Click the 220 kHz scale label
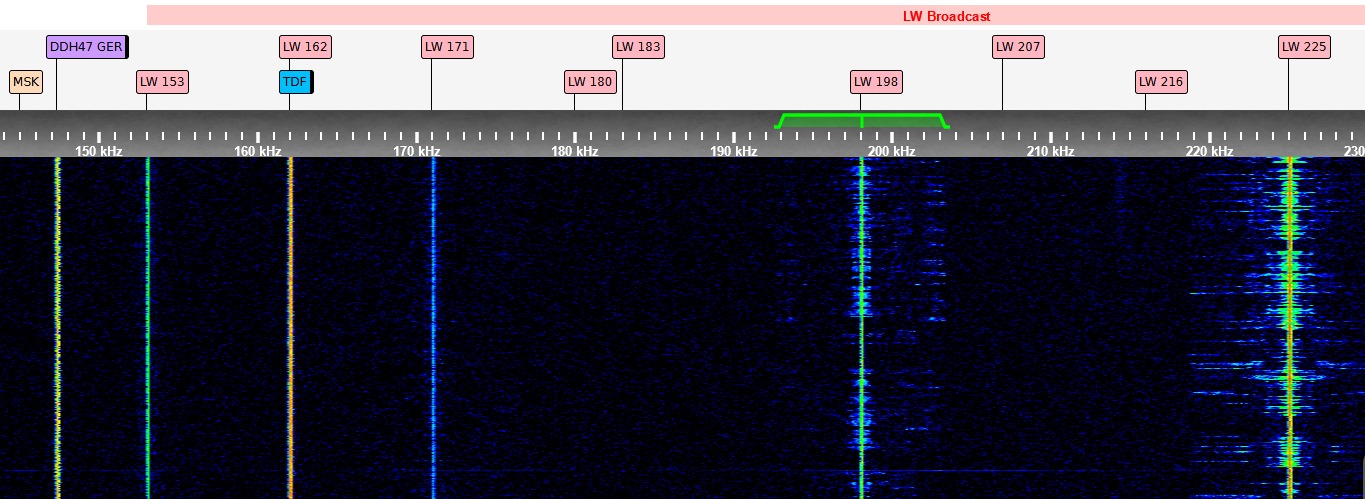Viewport: 1365px width, 499px height. coord(1209,151)
